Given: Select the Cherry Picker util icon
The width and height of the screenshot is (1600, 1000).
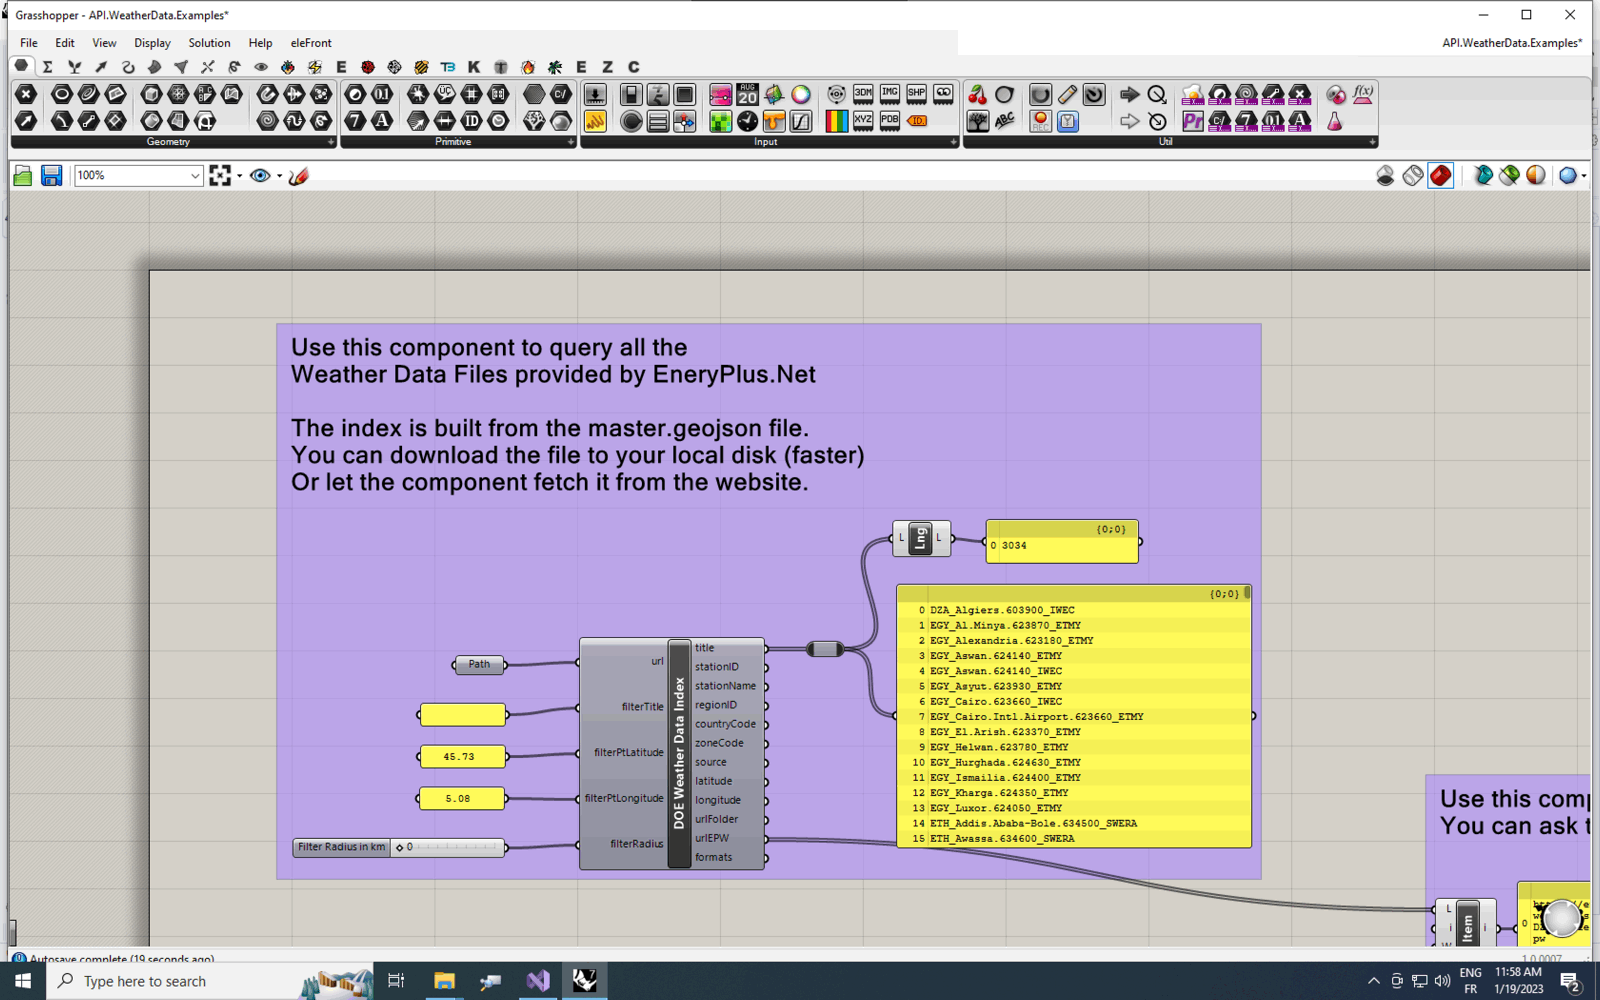Looking at the screenshot, I should pos(977,94).
